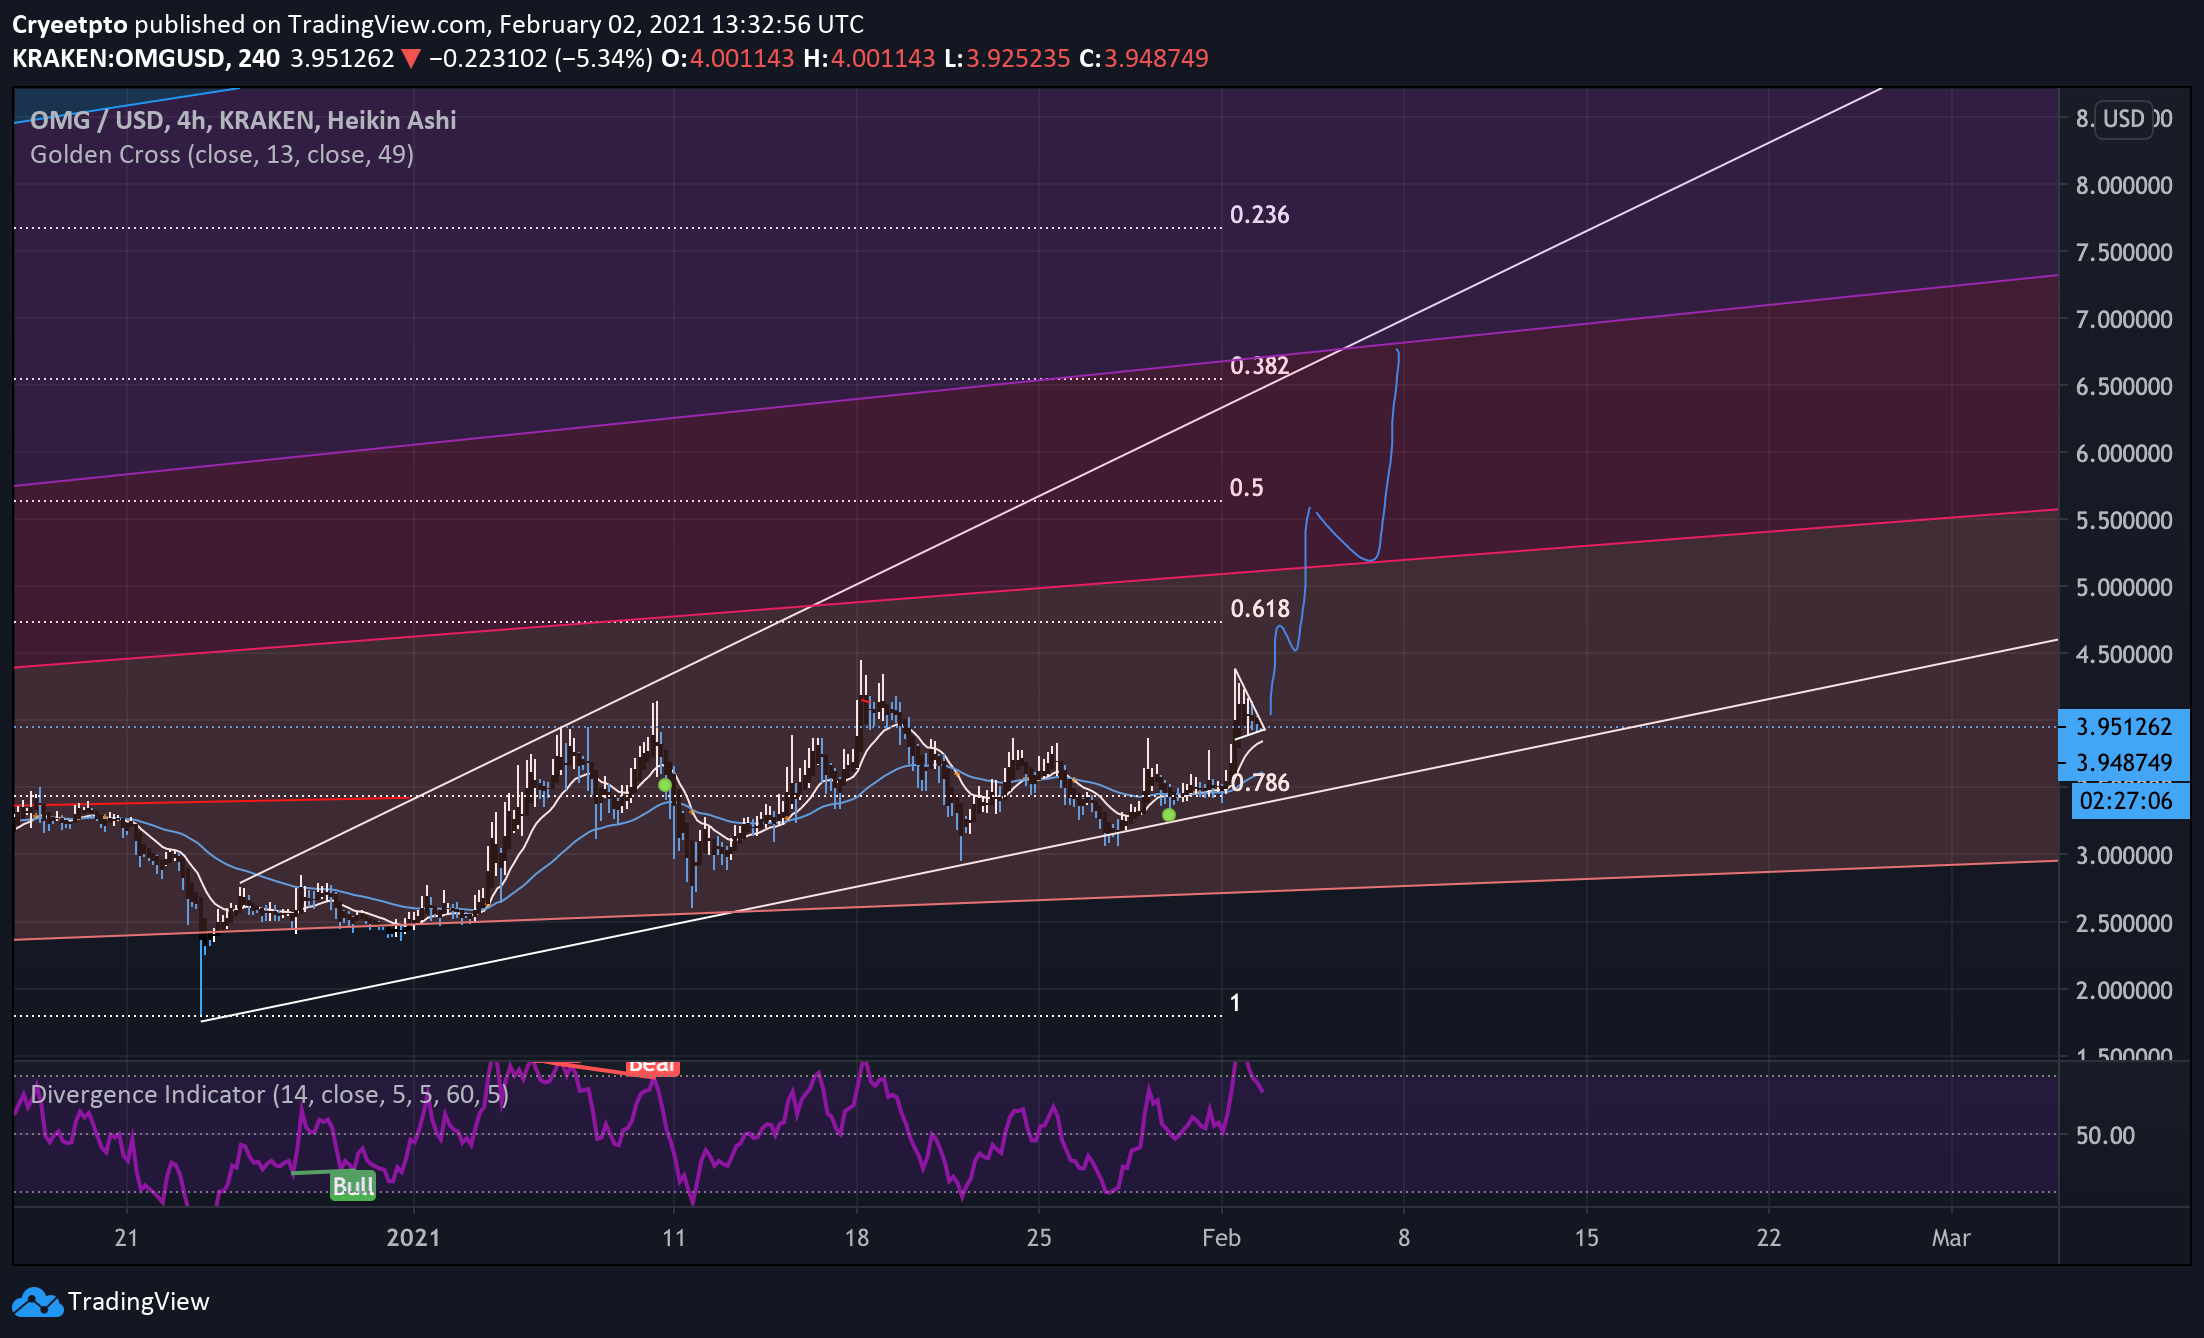
Task: Click the 0.236 Fibonacci level label
Action: coord(1259,215)
